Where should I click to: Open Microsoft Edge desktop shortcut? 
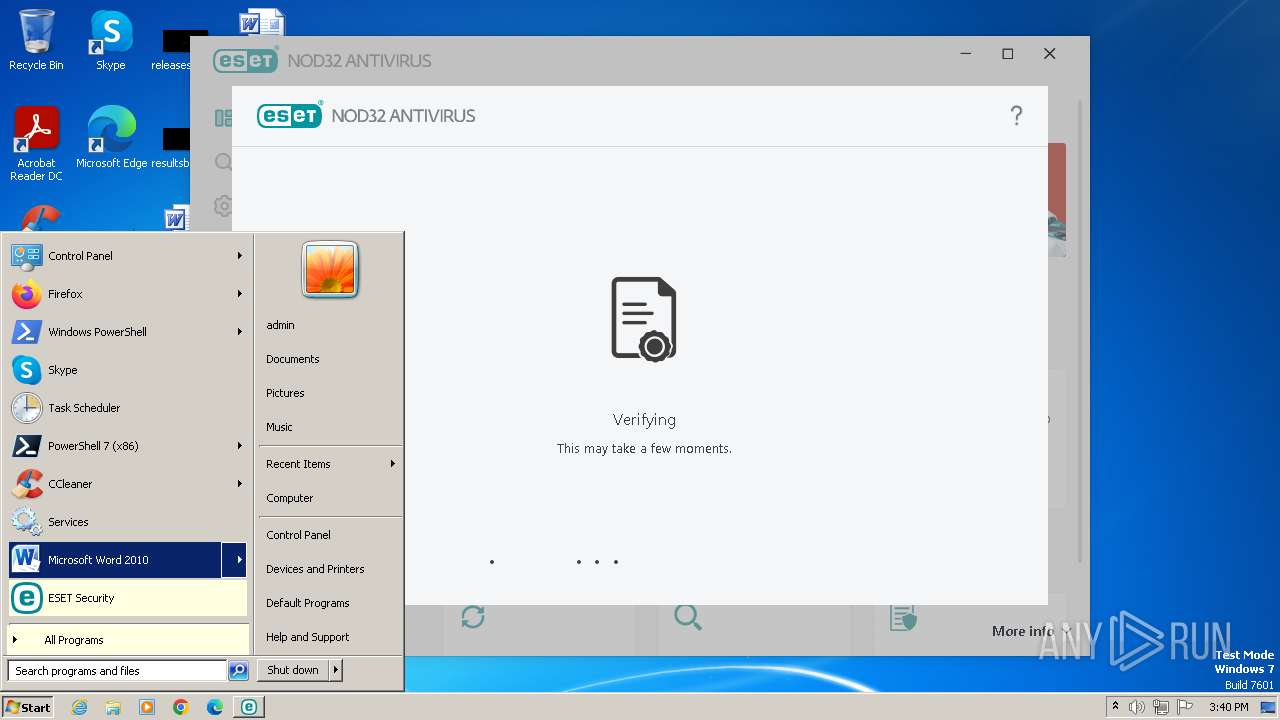click(x=111, y=138)
